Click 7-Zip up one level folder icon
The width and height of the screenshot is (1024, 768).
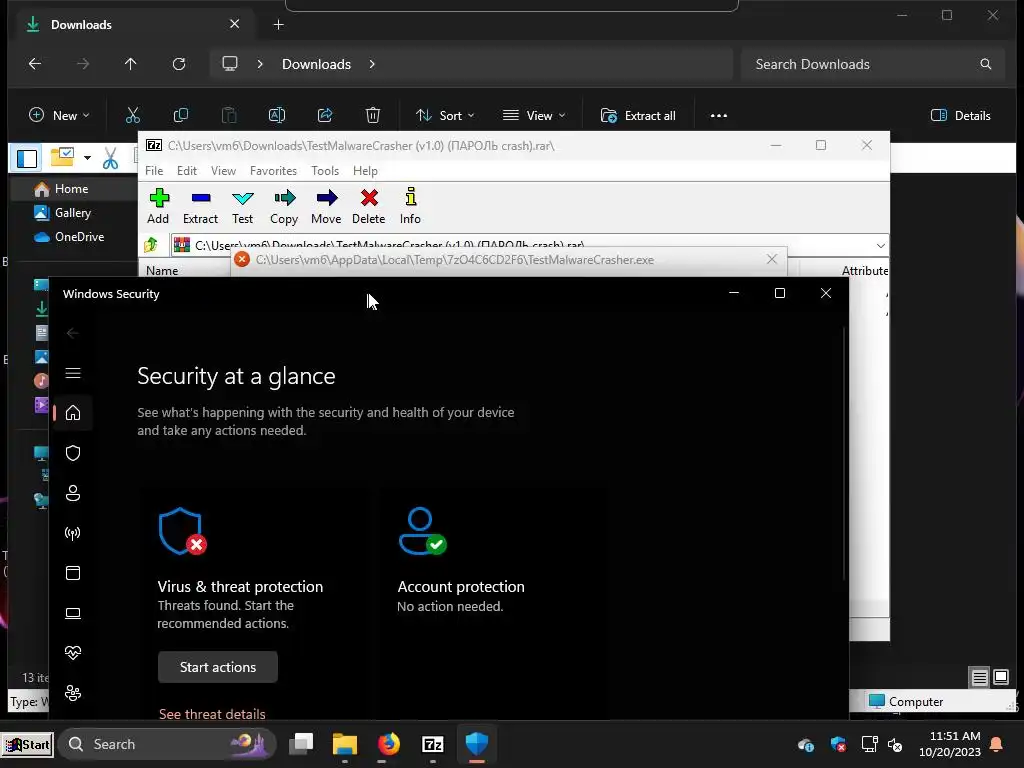click(151, 245)
